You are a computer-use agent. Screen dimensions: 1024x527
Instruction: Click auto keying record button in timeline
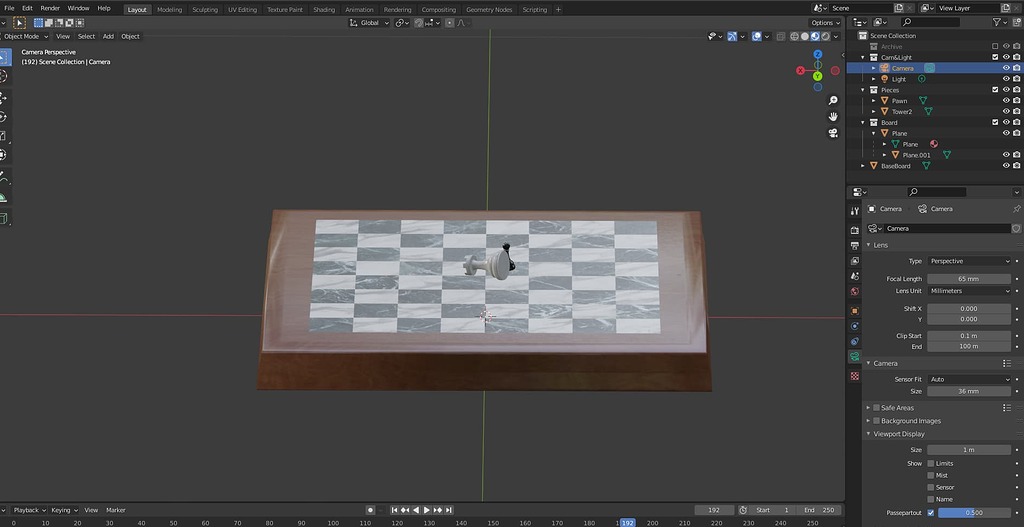pos(370,510)
